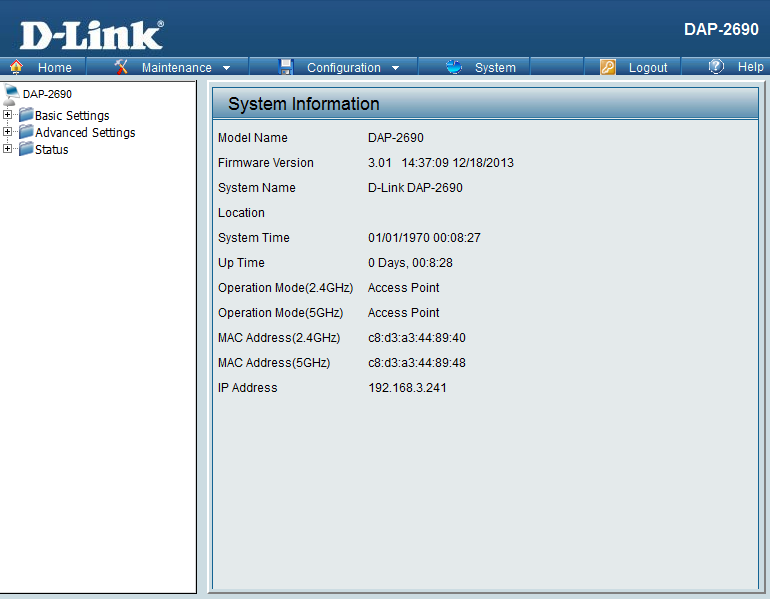Click the System Information heading
This screenshot has width=770, height=599.
click(x=303, y=104)
